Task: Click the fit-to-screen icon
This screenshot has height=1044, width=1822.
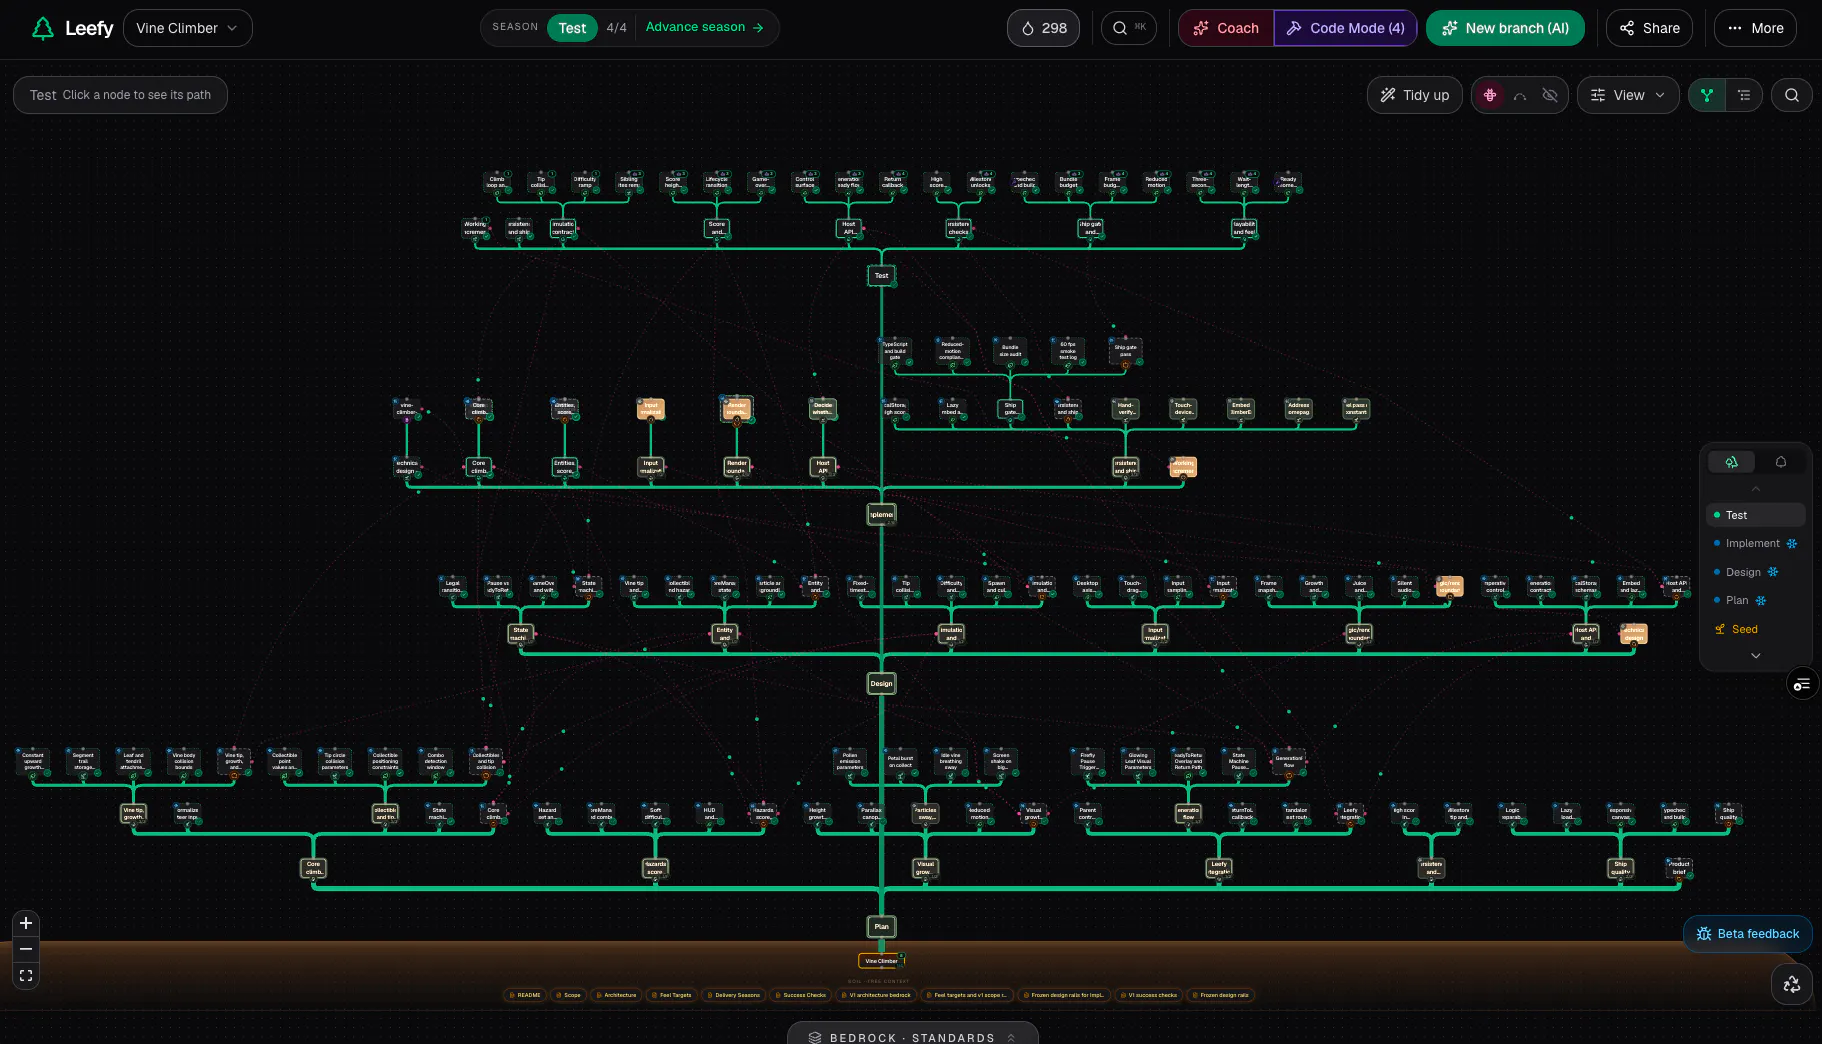Action: point(26,975)
